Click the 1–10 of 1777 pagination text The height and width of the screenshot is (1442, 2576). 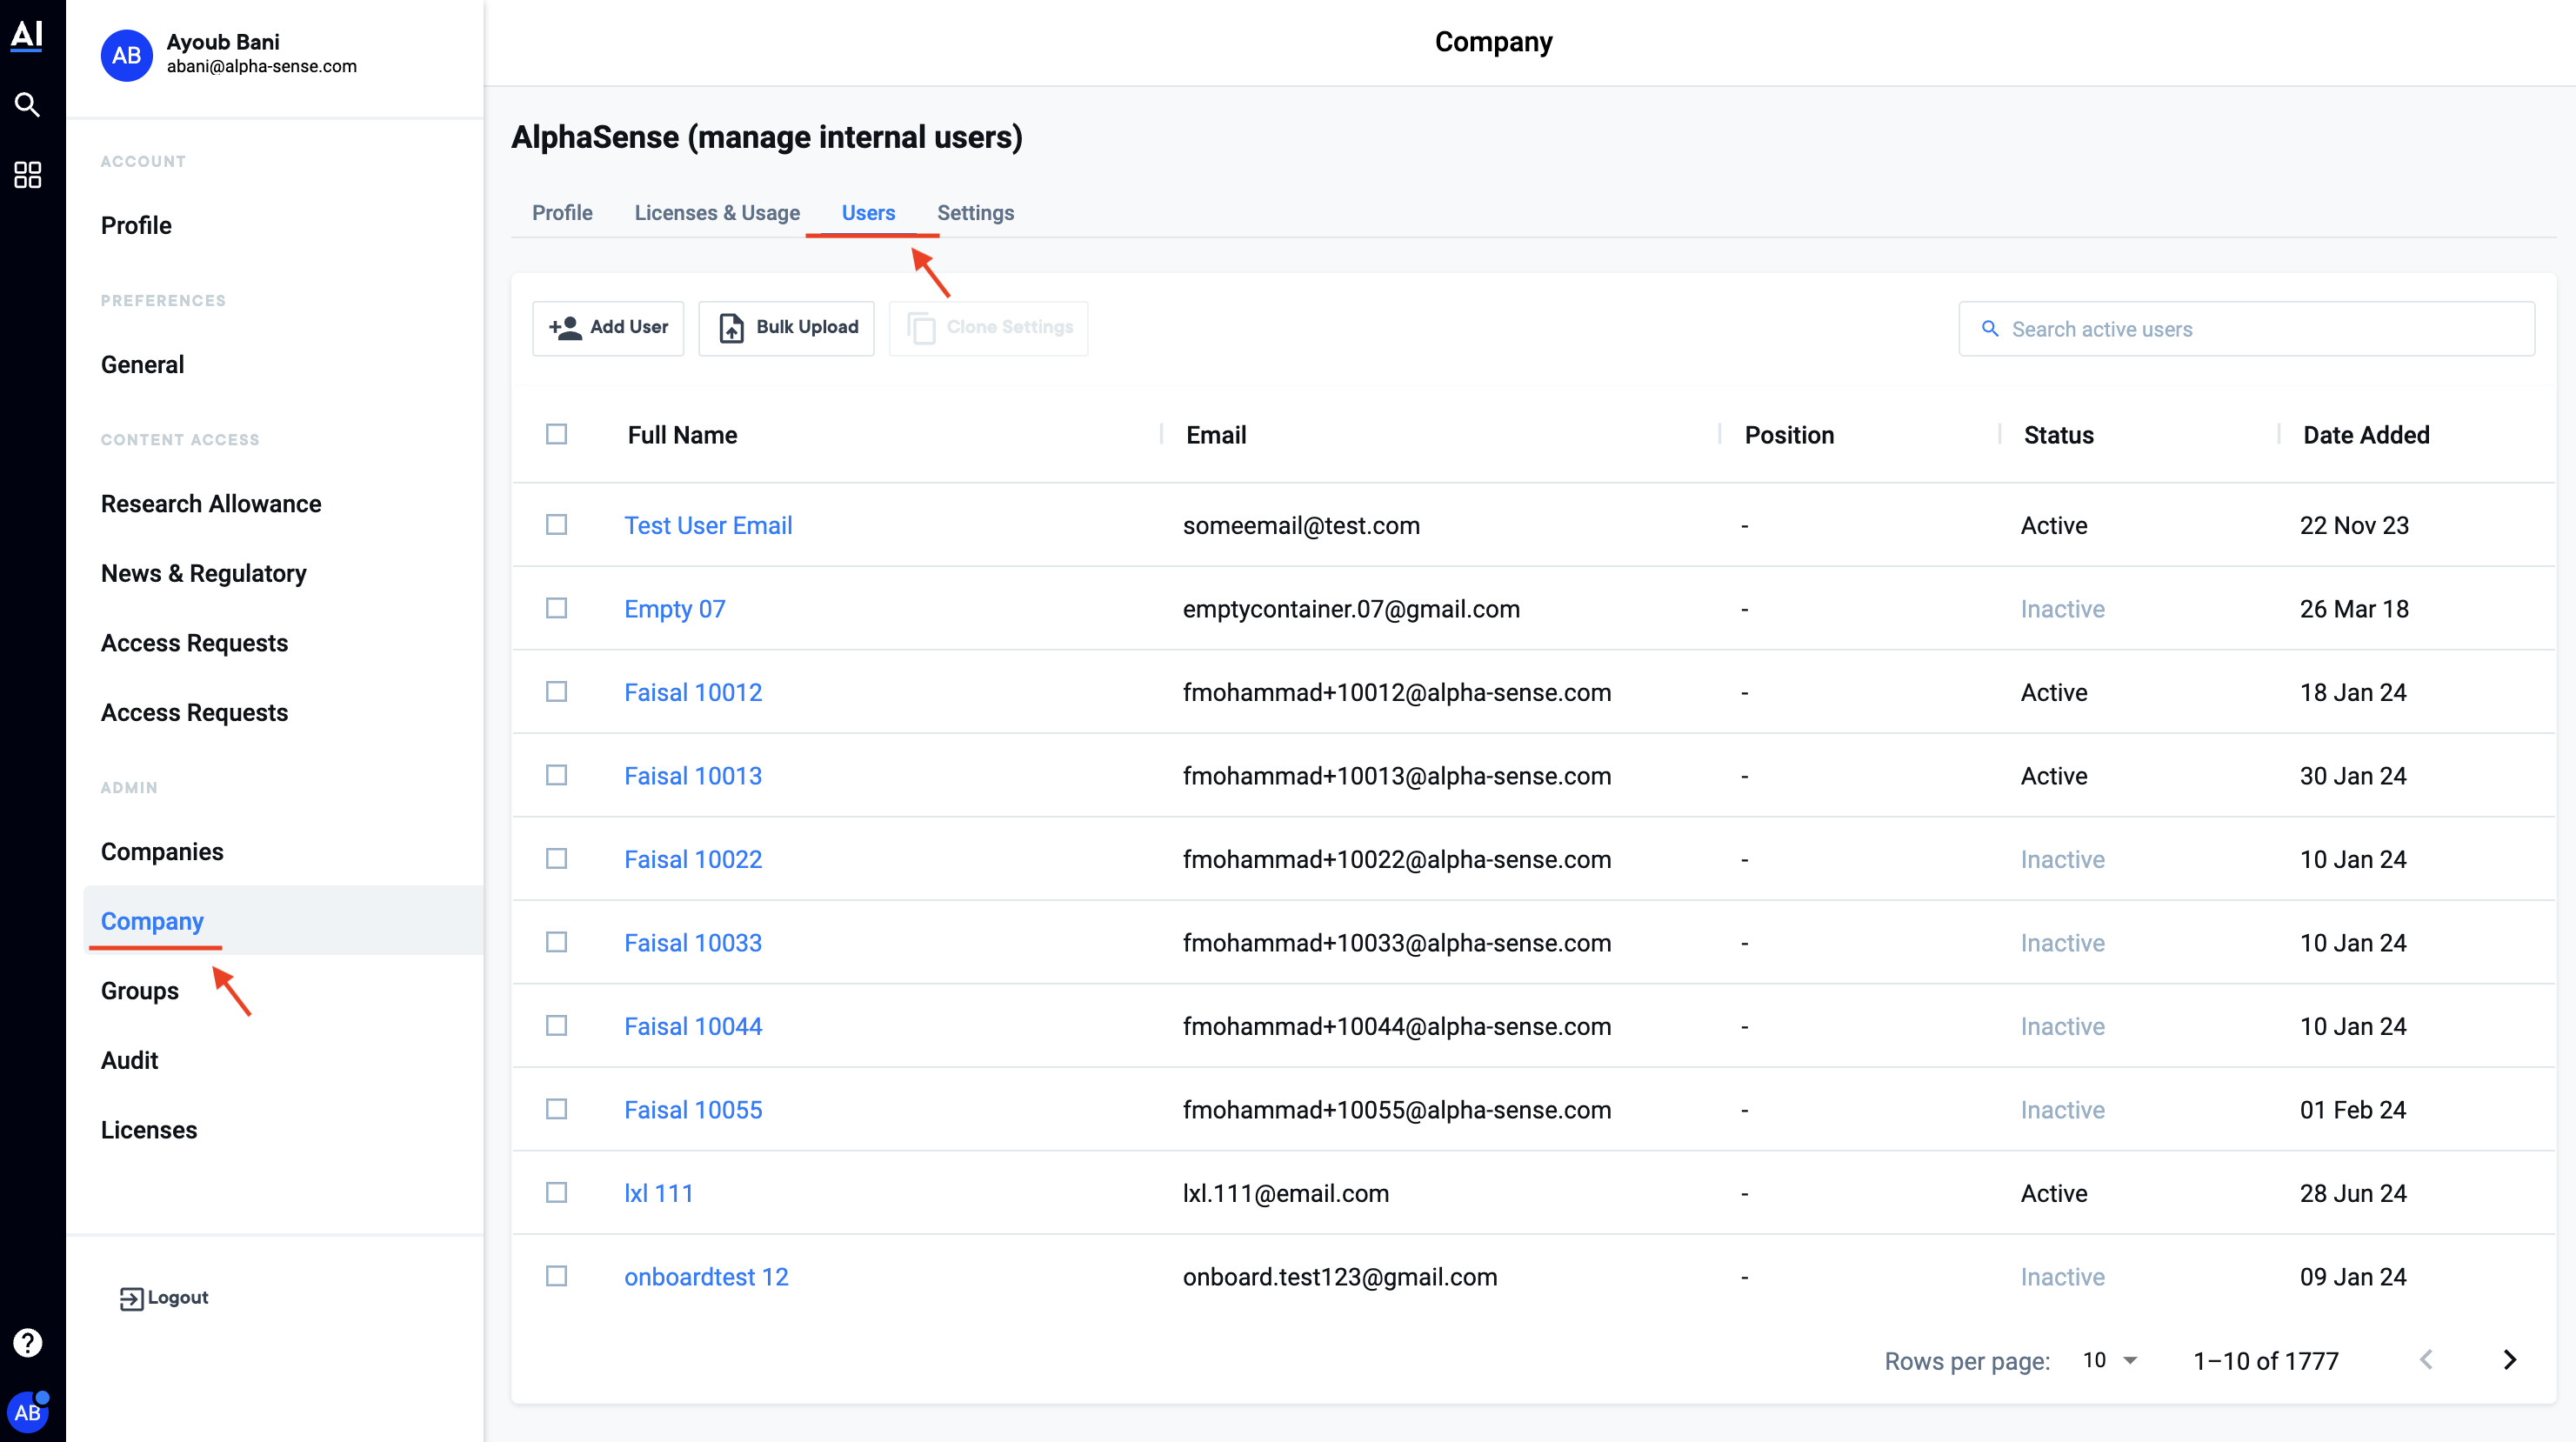[2265, 1361]
